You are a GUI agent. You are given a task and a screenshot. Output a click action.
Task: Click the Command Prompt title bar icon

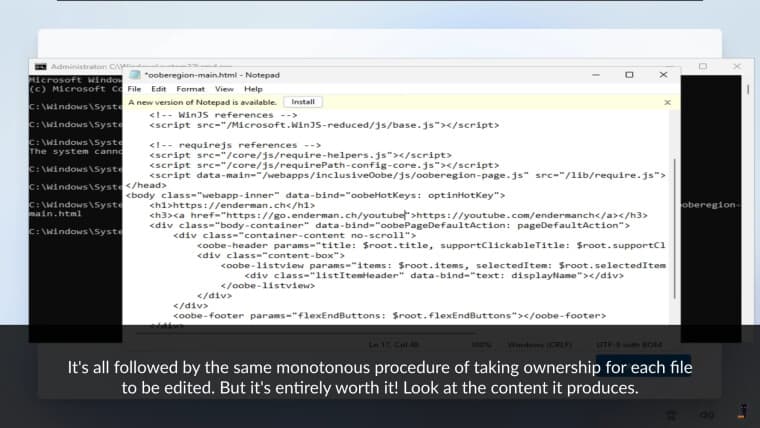click(42, 66)
